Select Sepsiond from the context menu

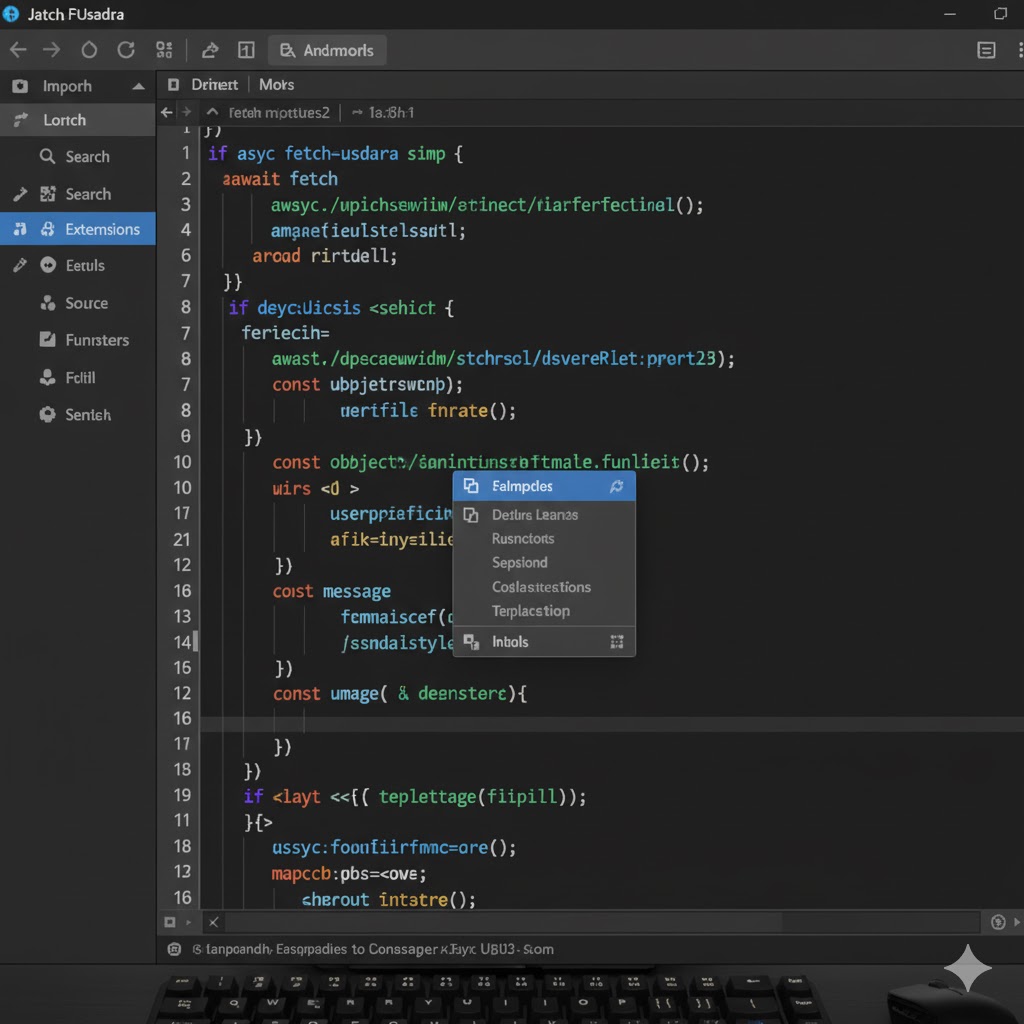click(x=520, y=563)
